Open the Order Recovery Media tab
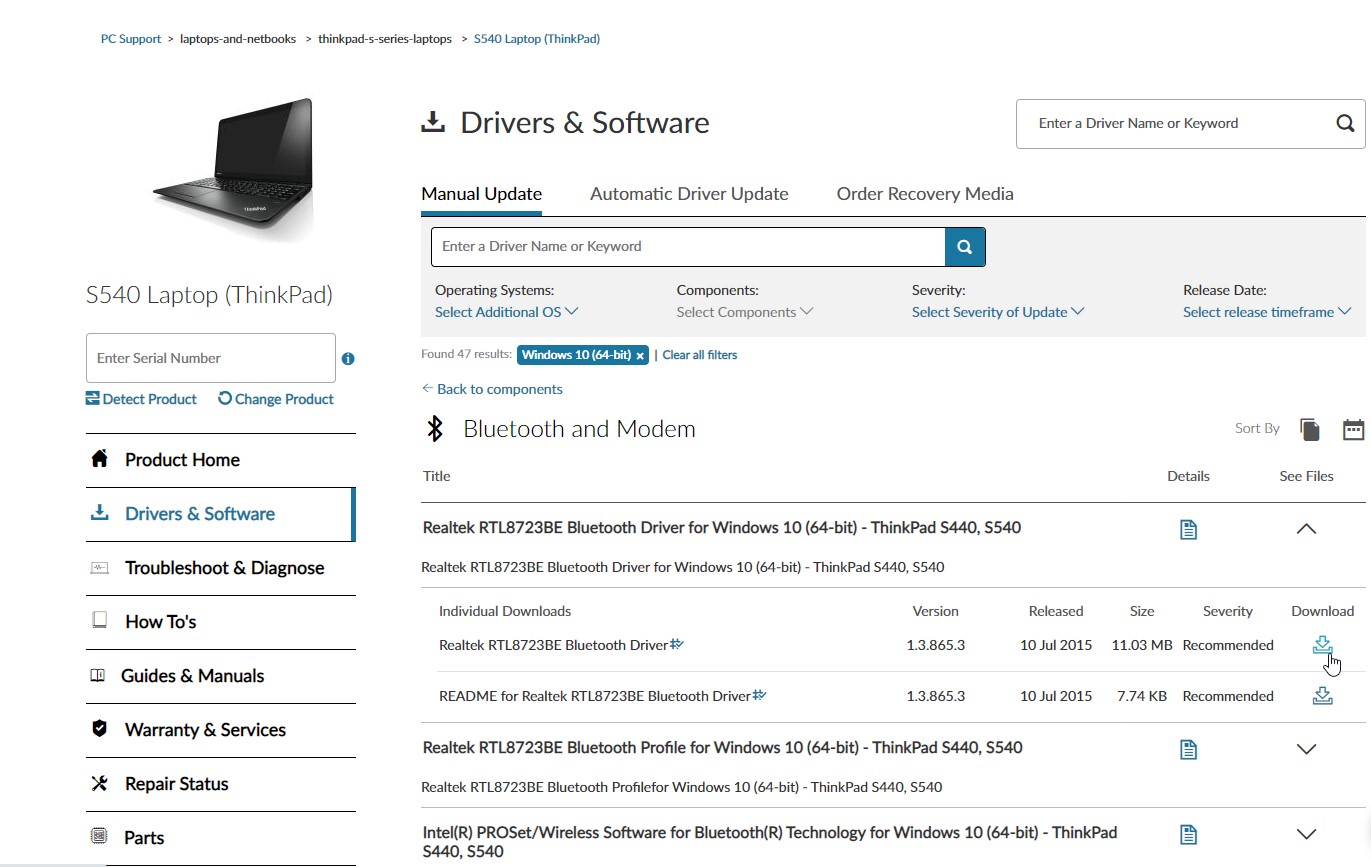Image resolution: width=1371 pixels, height=867 pixels. pyautogui.click(x=924, y=193)
